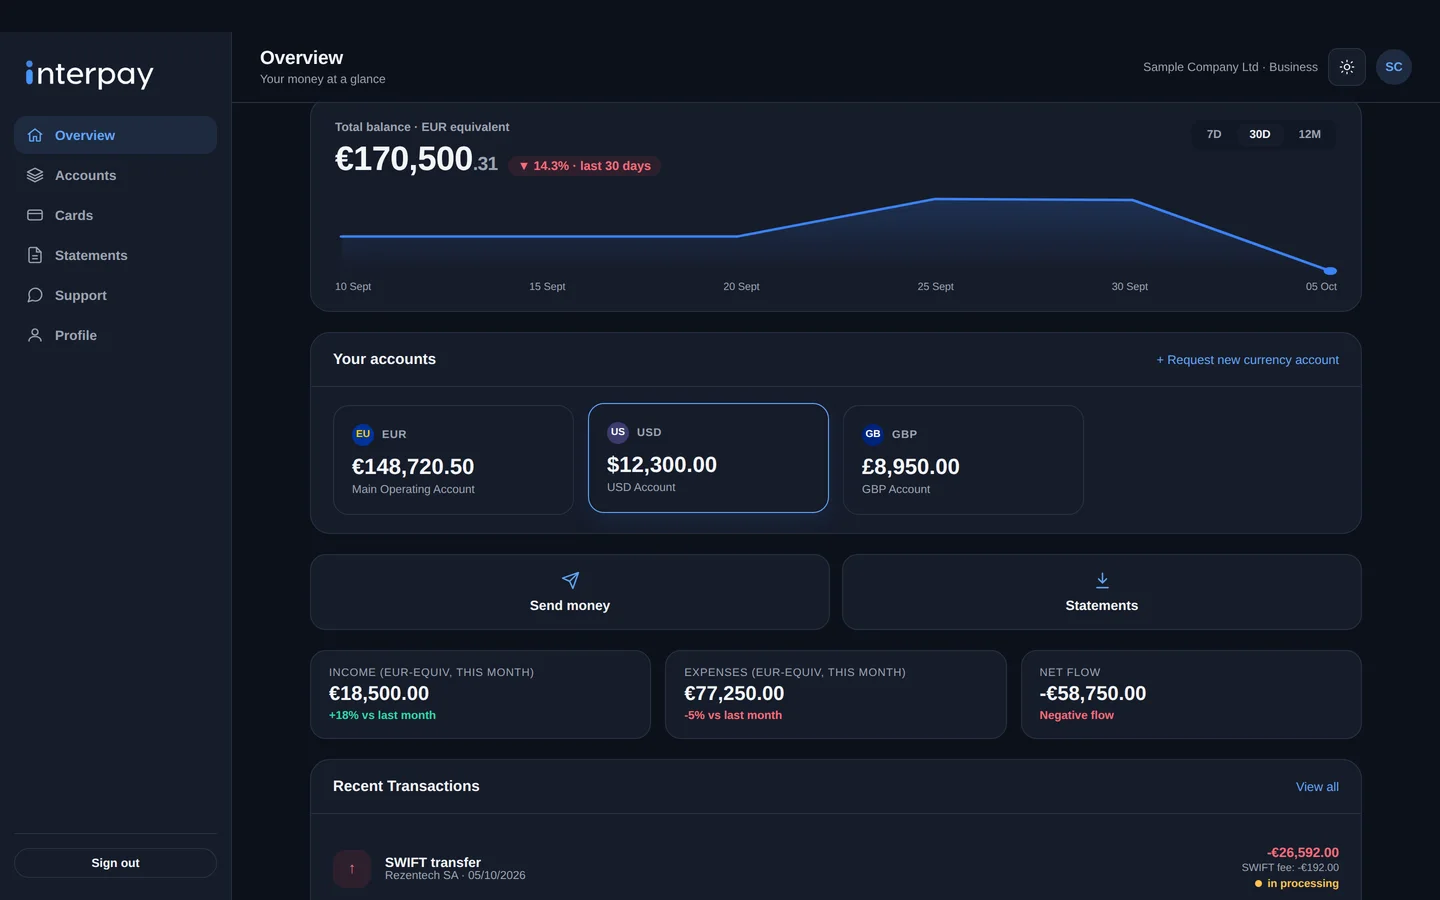Viewport: 1440px width, 900px height.
Task: Click the paper plane Send money icon
Action: 570,580
